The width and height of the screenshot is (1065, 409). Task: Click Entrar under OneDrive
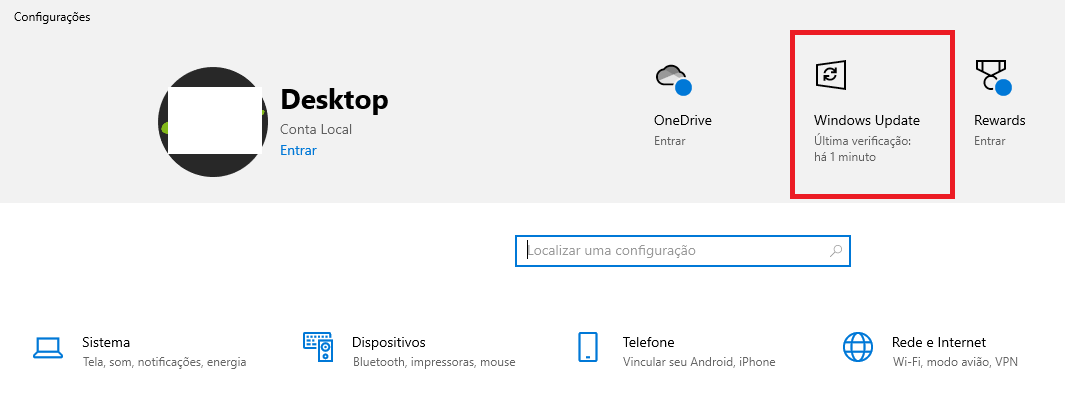point(670,141)
